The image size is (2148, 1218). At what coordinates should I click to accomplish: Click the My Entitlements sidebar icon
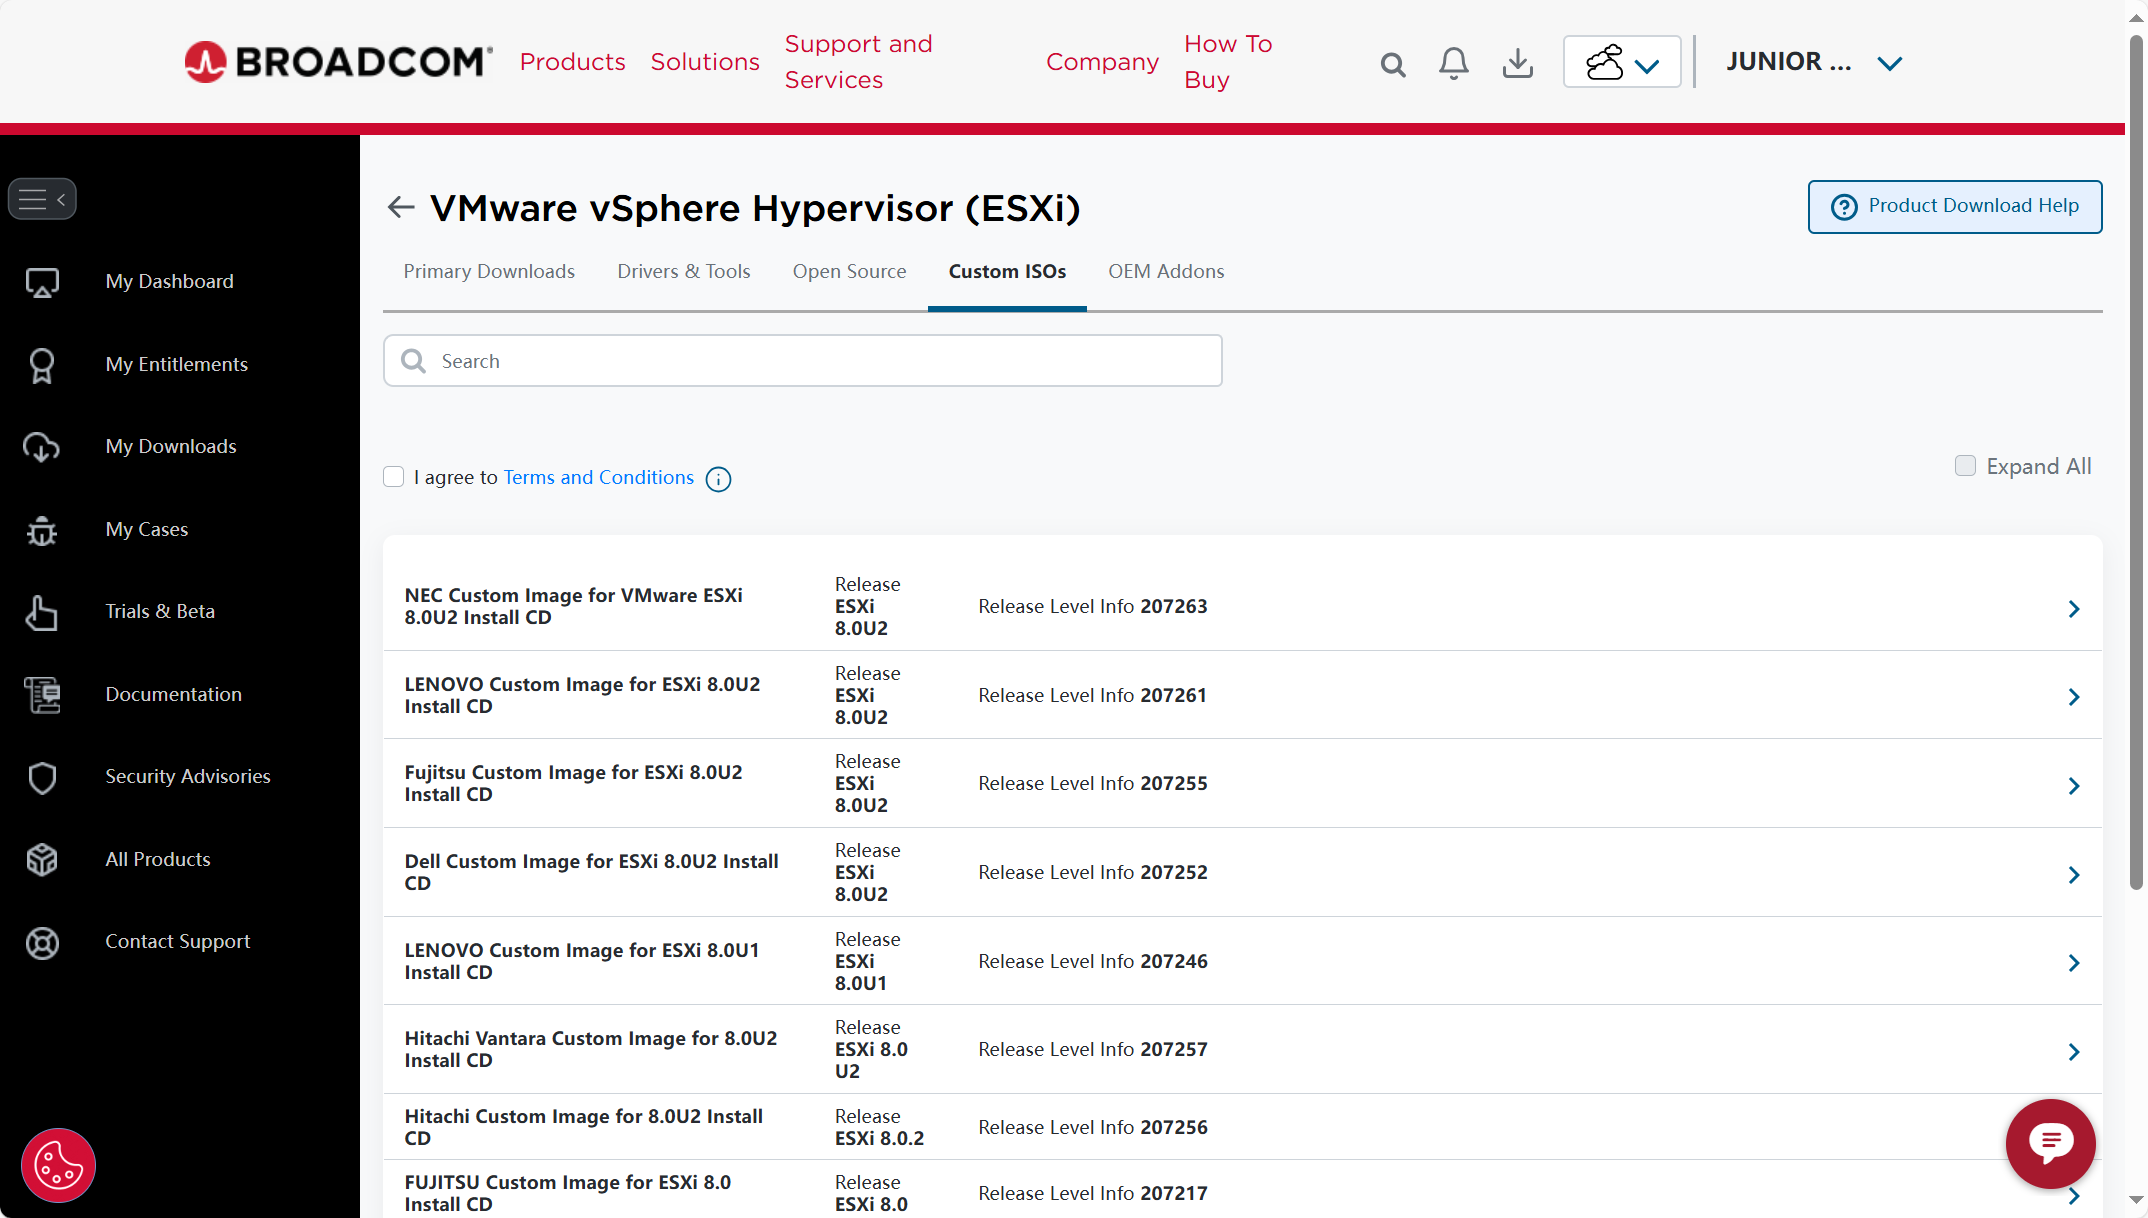pyautogui.click(x=40, y=364)
